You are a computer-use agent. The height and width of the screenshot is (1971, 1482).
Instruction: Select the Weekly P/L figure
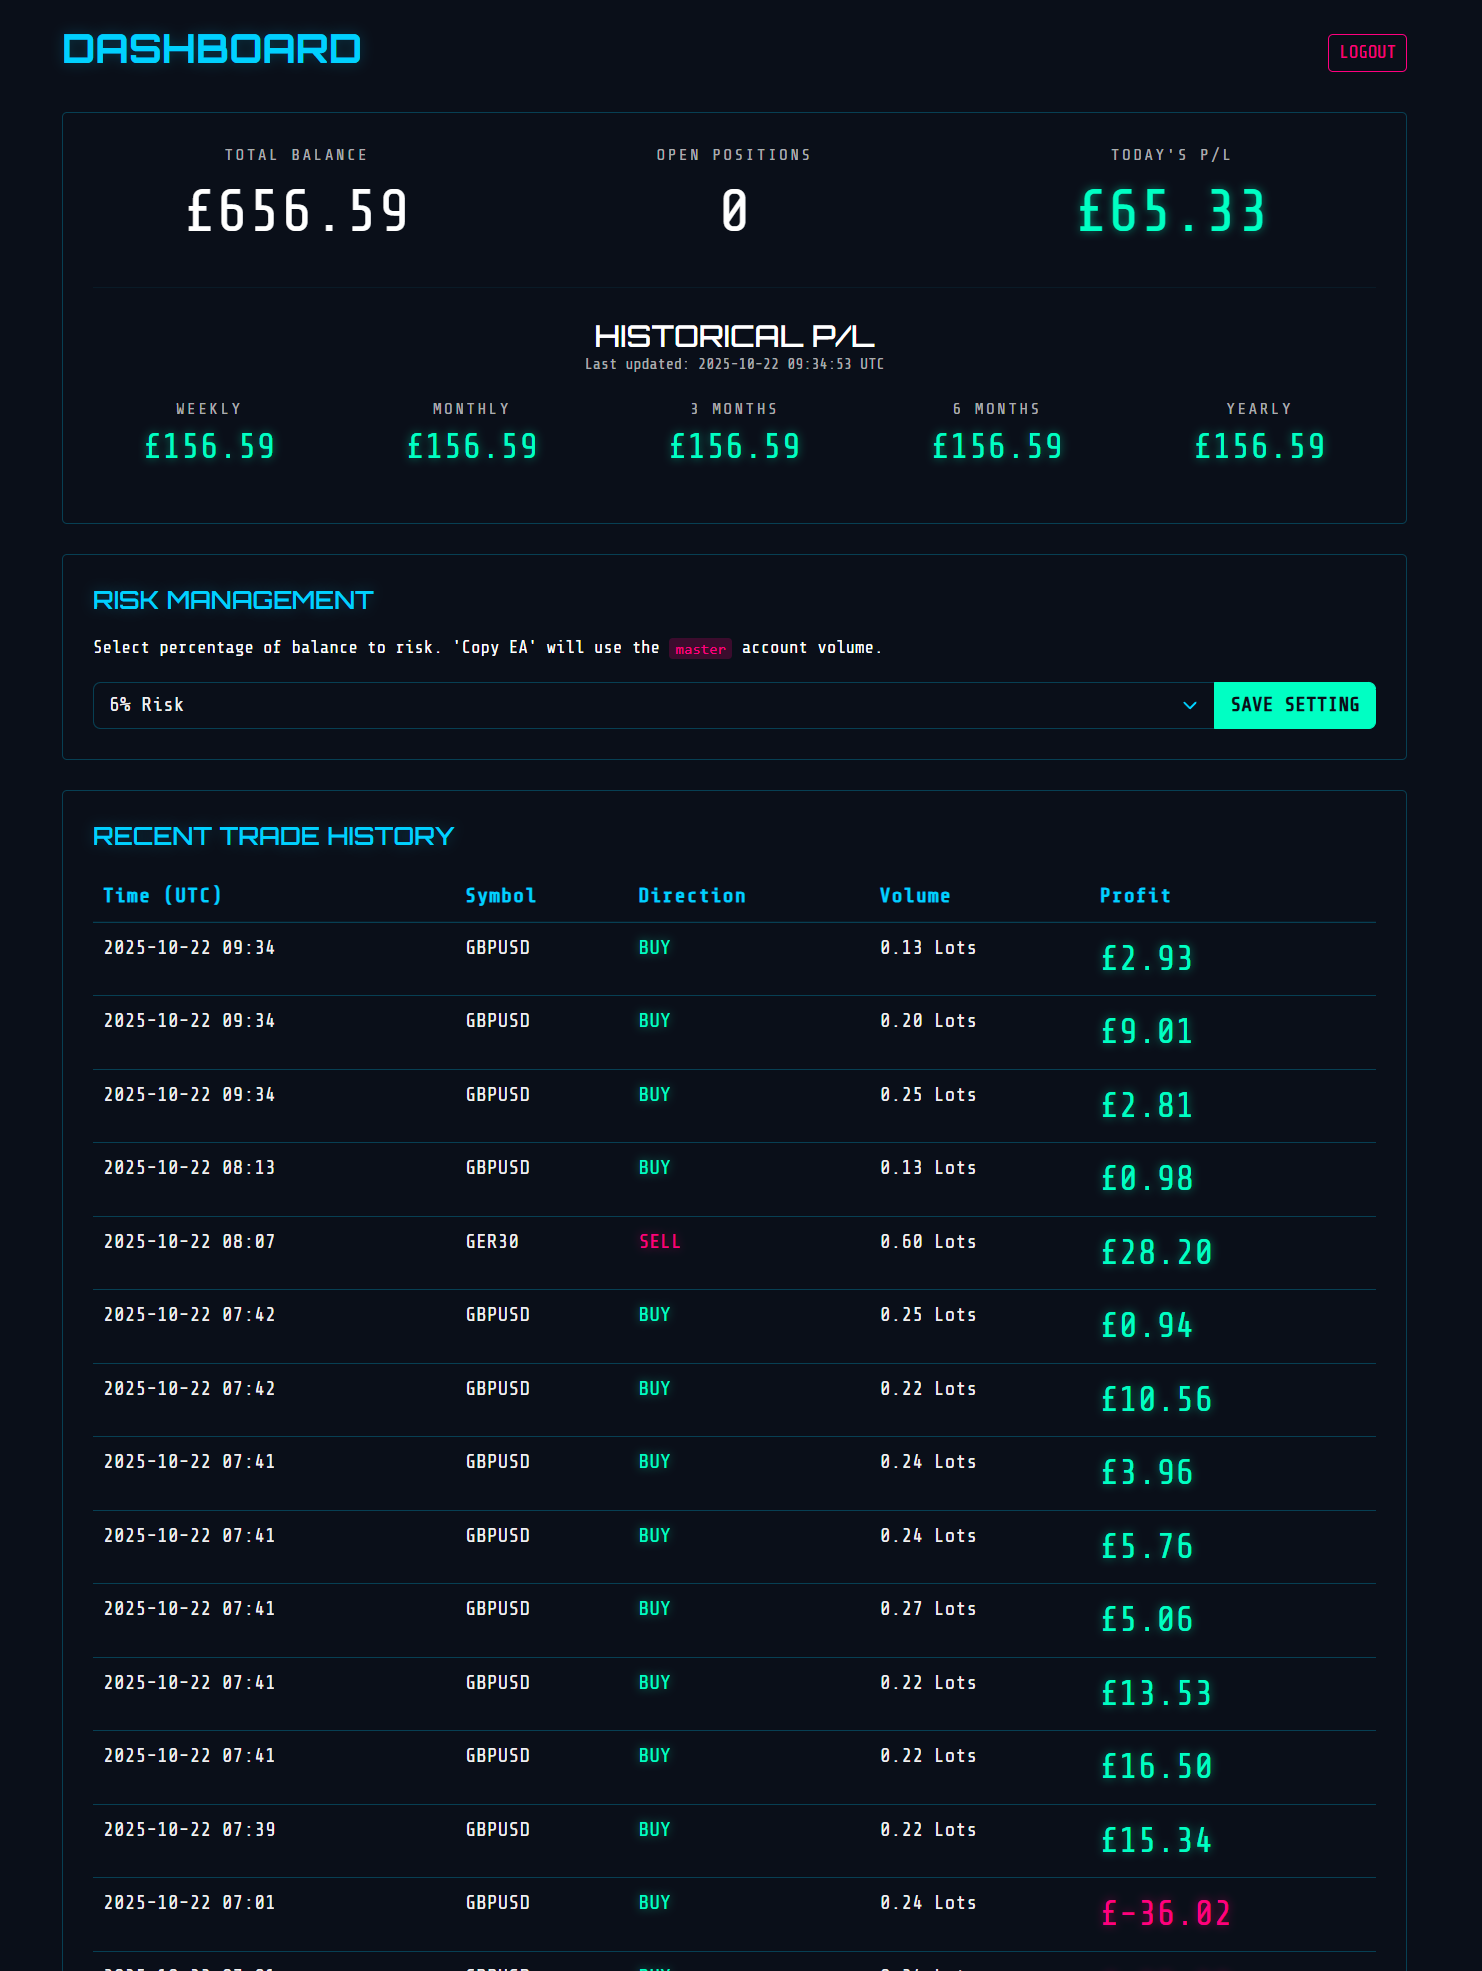pyautogui.click(x=209, y=447)
